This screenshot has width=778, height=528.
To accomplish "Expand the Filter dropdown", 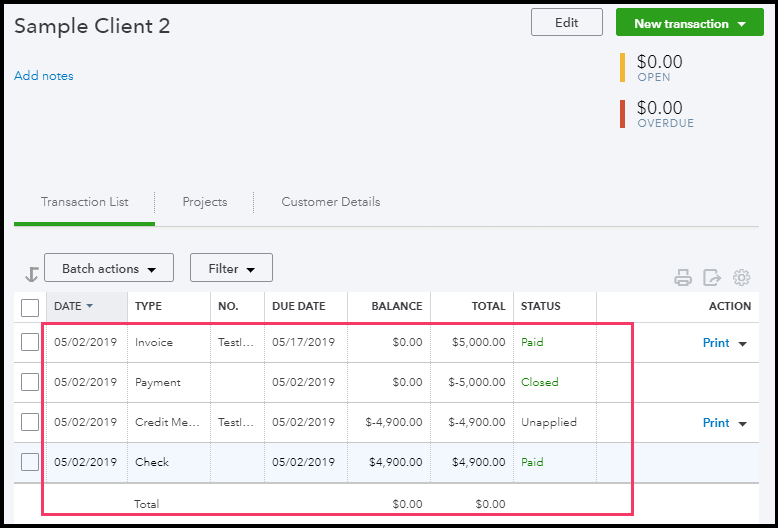I will pos(231,268).
